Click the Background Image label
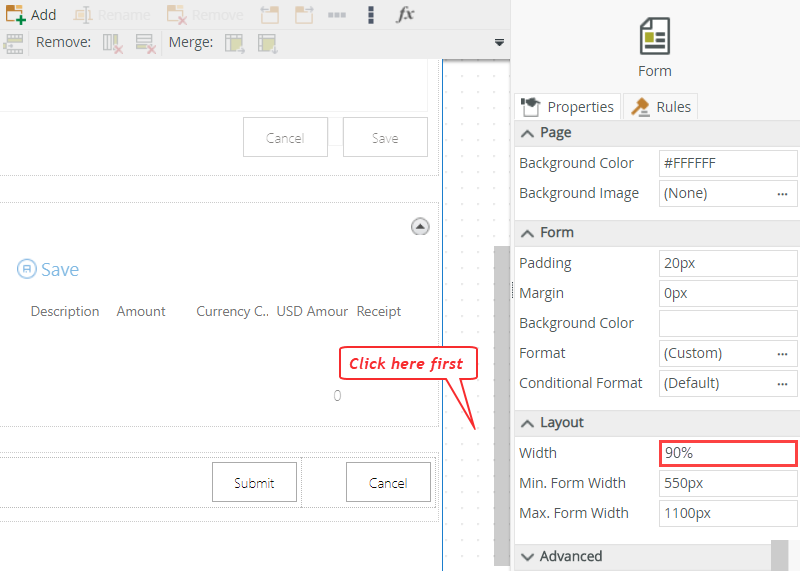This screenshot has height=571, width=800. 579,193
